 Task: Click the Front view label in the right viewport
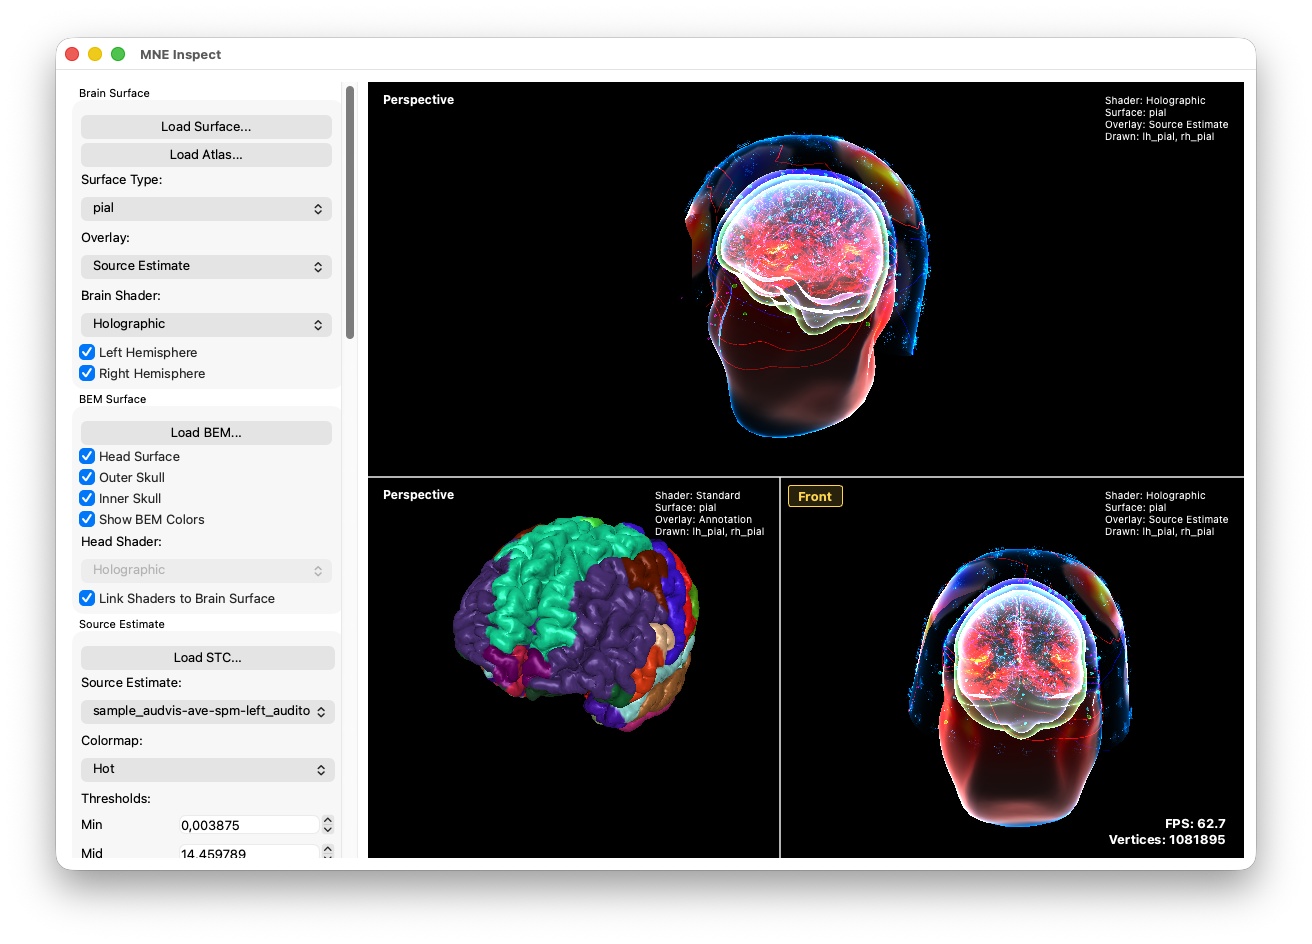coord(815,495)
